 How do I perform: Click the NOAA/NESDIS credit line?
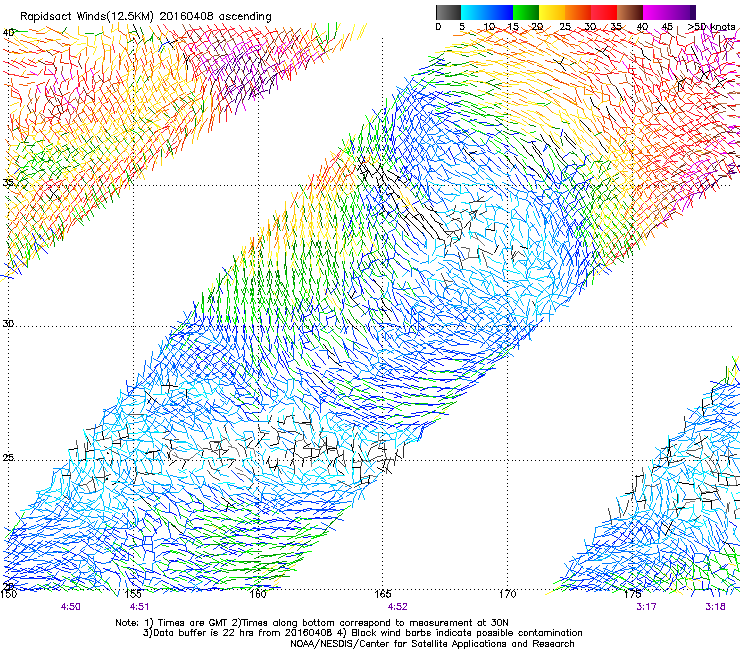pyautogui.click(x=432, y=644)
